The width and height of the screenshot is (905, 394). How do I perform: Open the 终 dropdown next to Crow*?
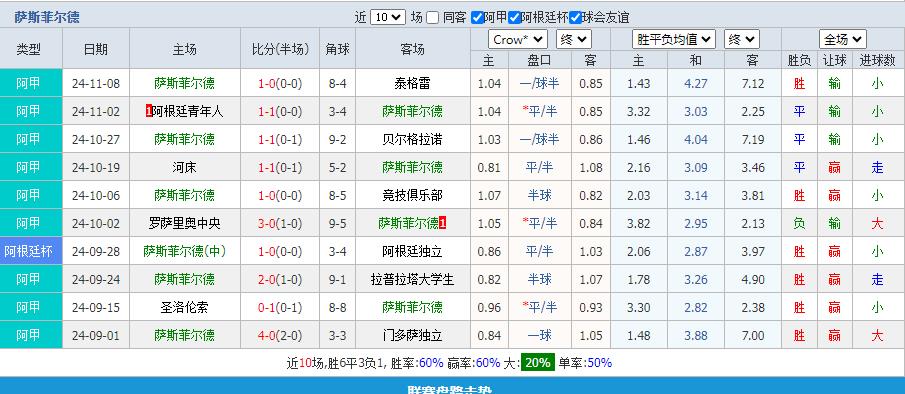[573, 40]
